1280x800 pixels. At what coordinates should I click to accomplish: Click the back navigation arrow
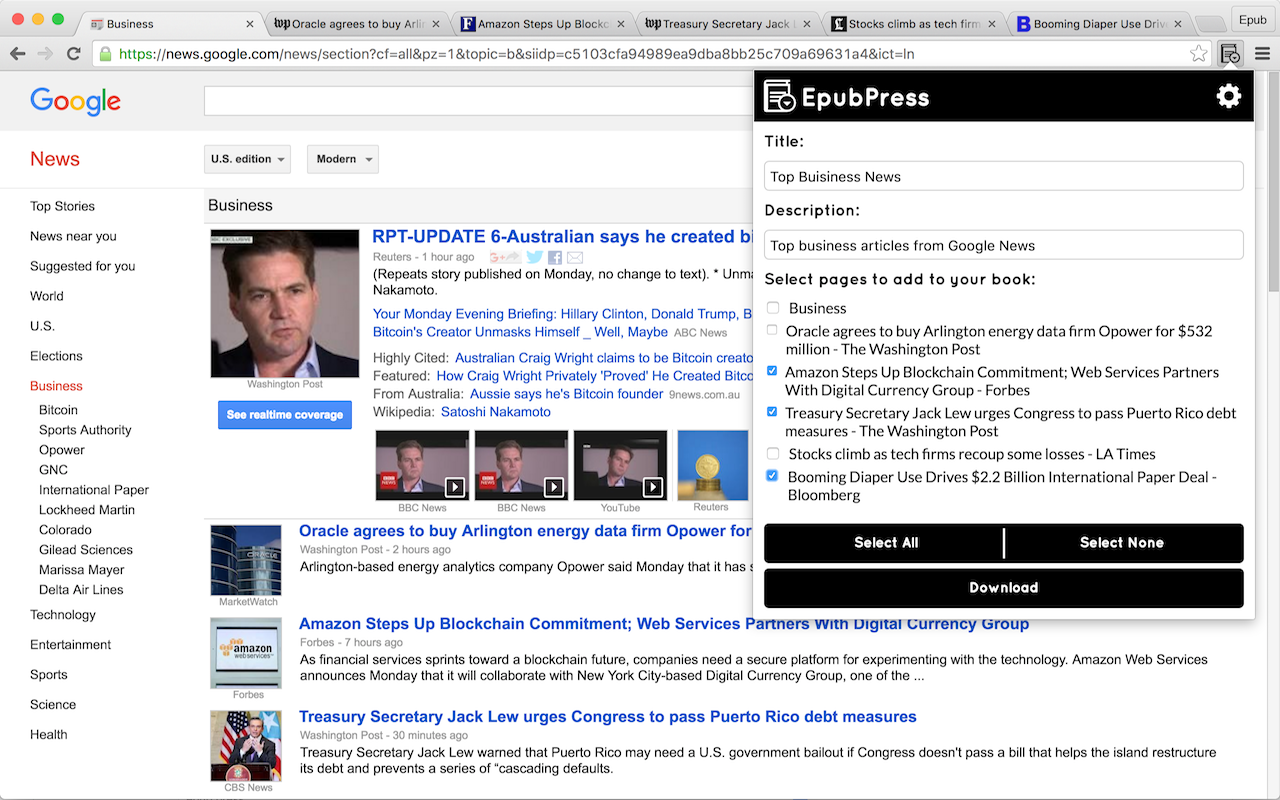point(17,53)
